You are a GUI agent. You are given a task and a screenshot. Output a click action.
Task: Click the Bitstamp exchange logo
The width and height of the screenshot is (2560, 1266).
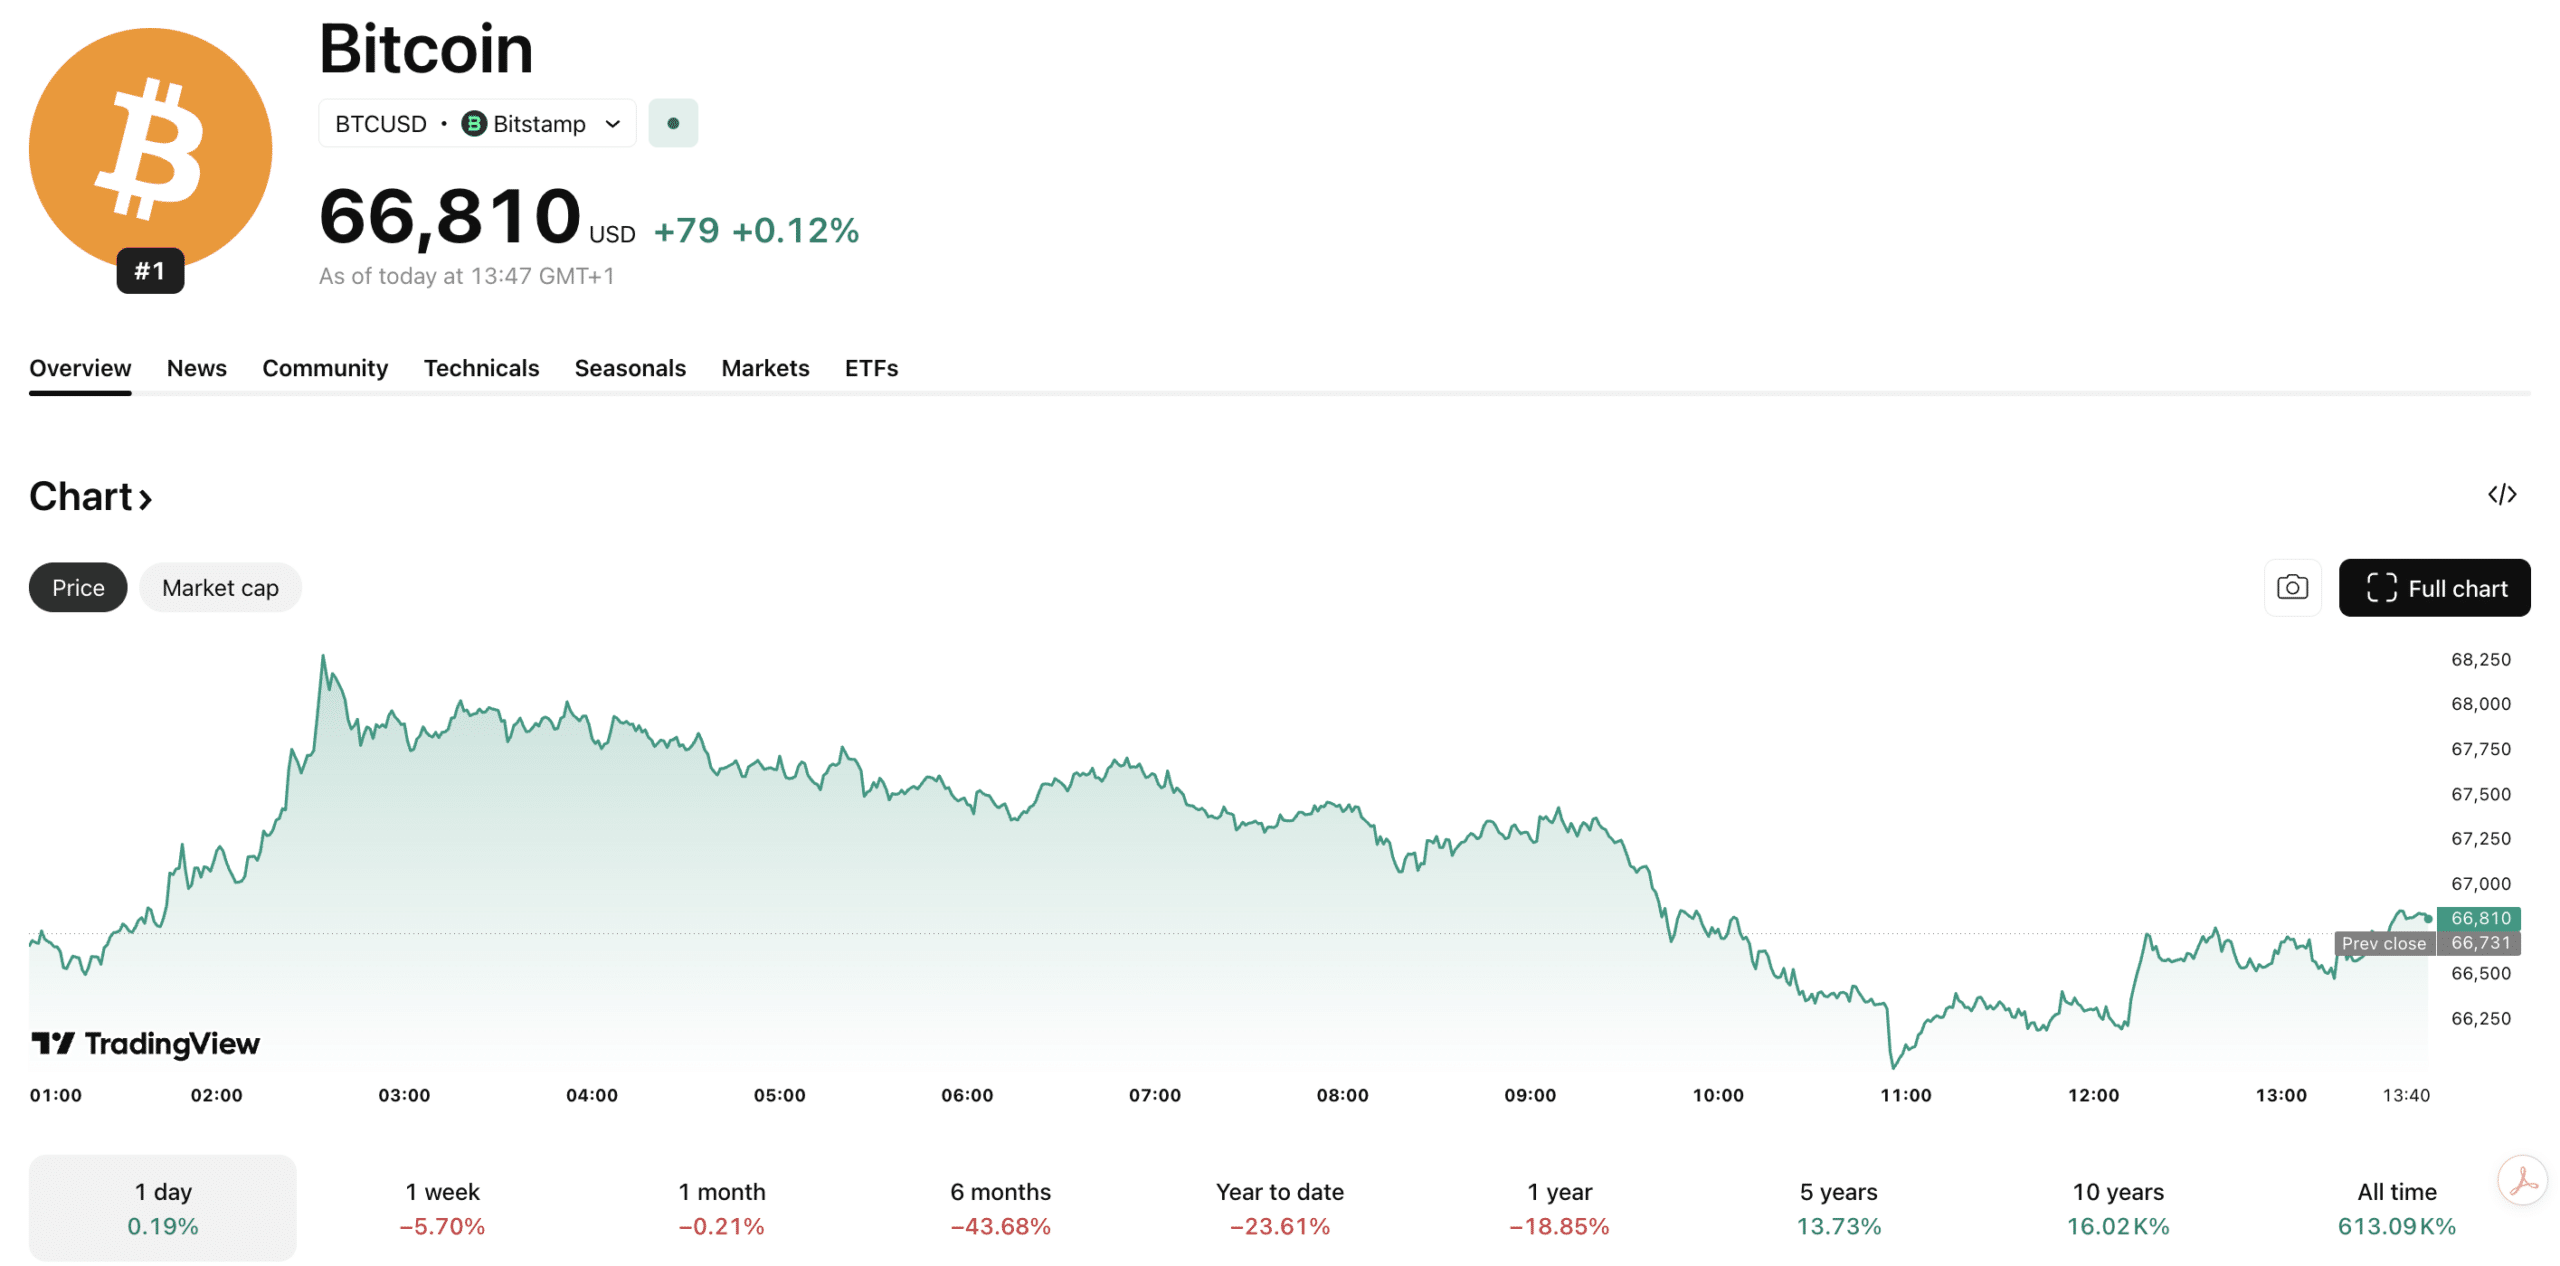click(474, 123)
